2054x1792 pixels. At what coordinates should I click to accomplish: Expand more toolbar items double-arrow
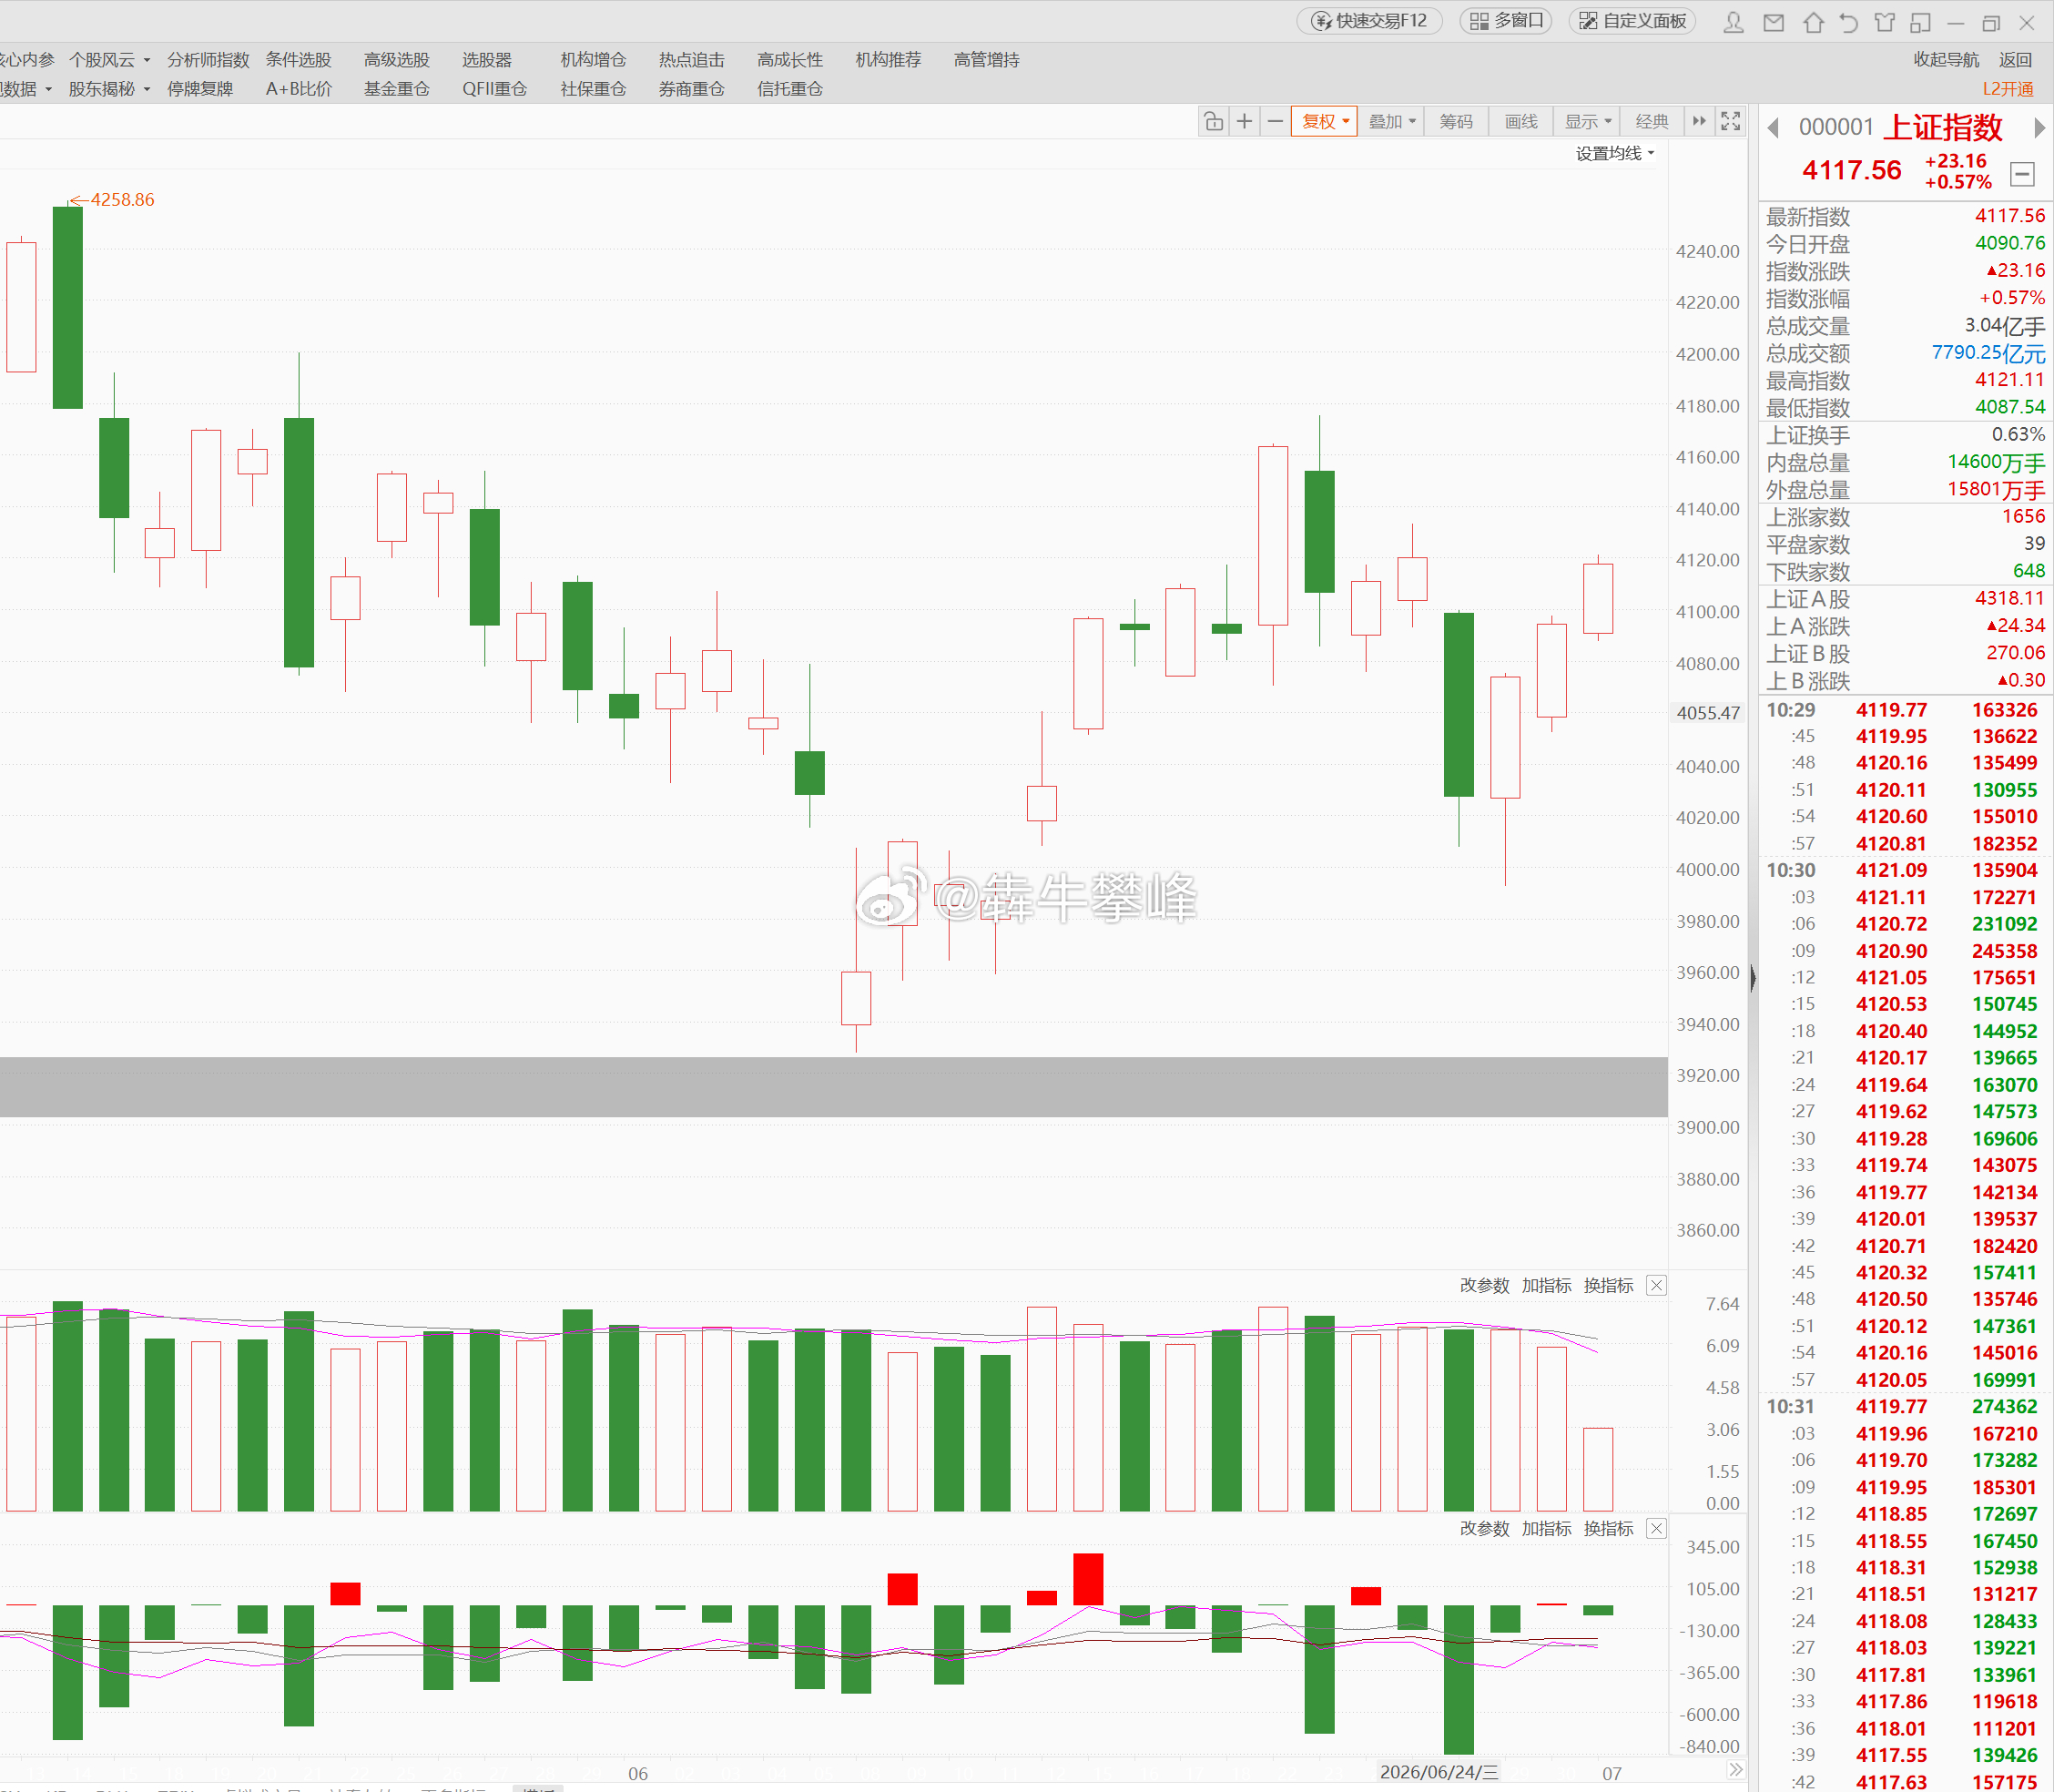tap(1699, 121)
